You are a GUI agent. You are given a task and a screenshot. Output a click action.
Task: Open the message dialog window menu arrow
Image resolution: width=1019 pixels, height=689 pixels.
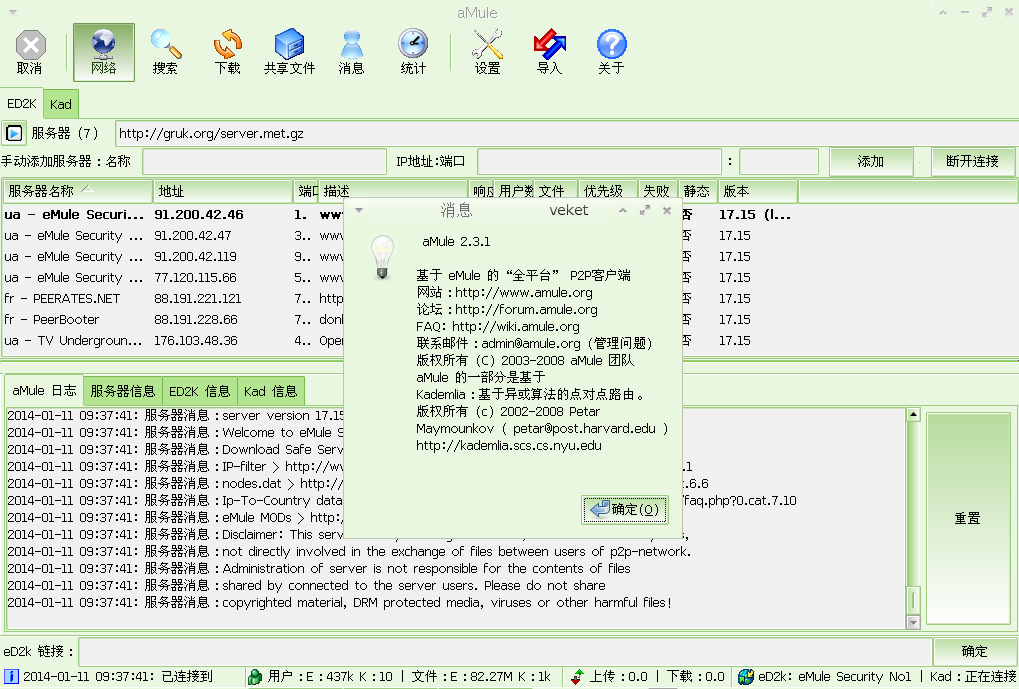tap(359, 210)
